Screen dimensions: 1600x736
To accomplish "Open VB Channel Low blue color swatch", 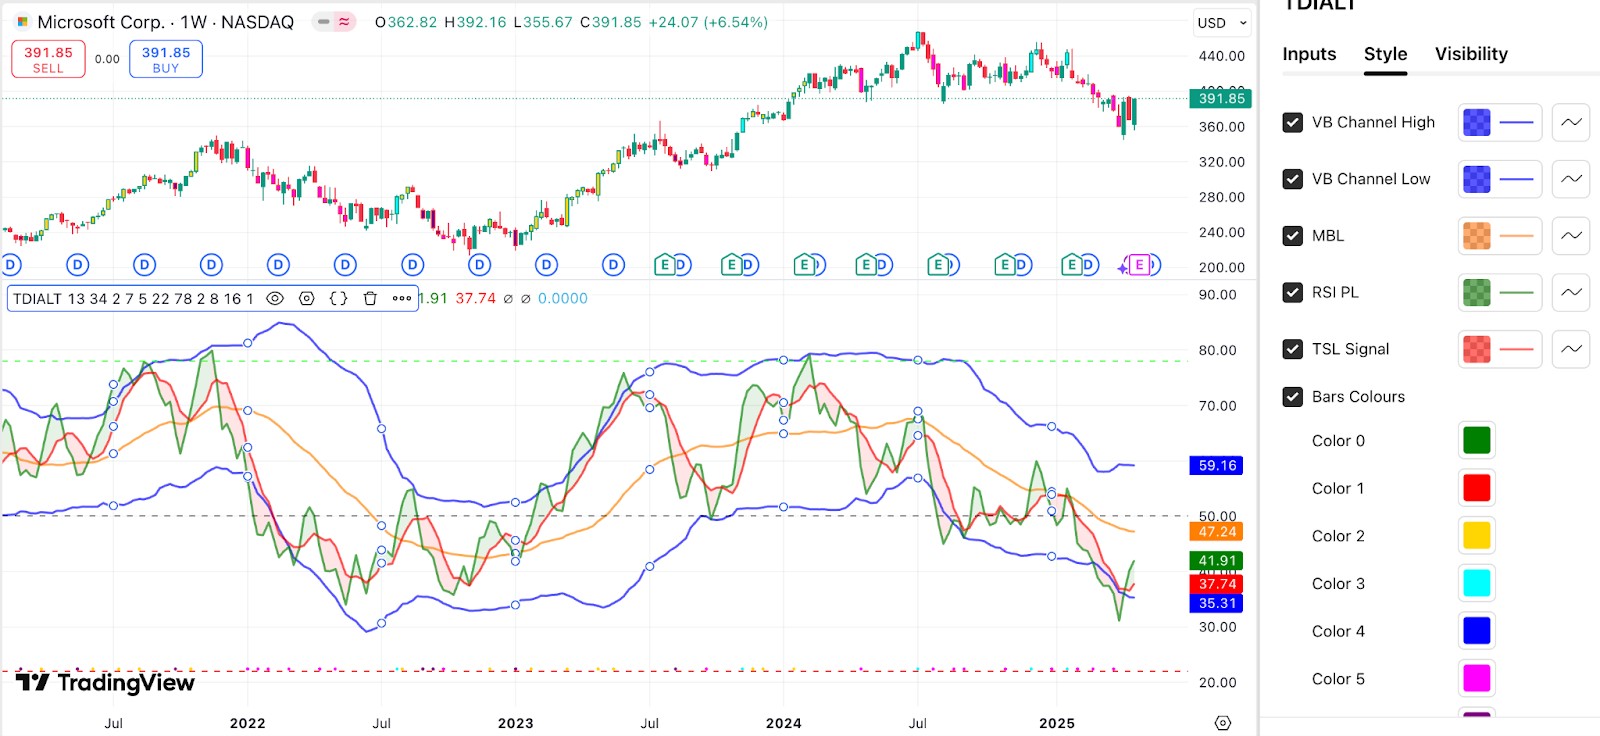I will (1476, 179).
